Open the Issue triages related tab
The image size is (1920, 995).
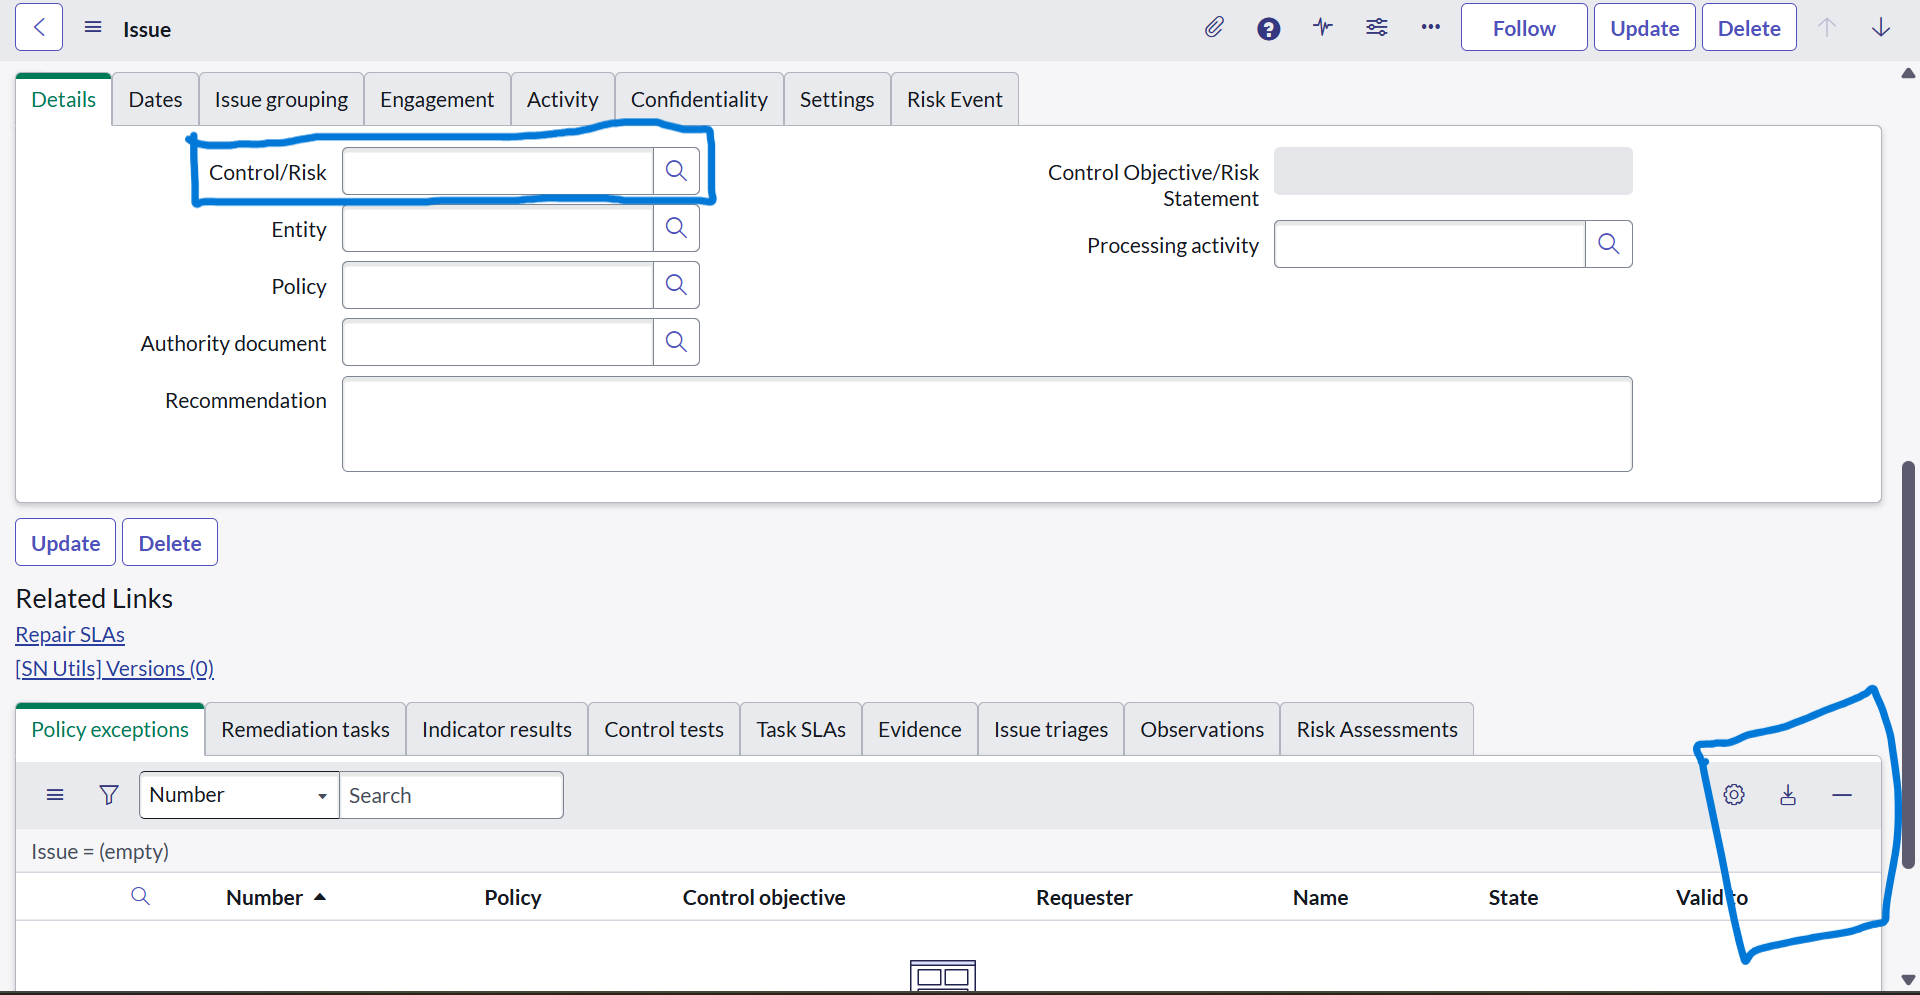pyautogui.click(x=1051, y=729)
